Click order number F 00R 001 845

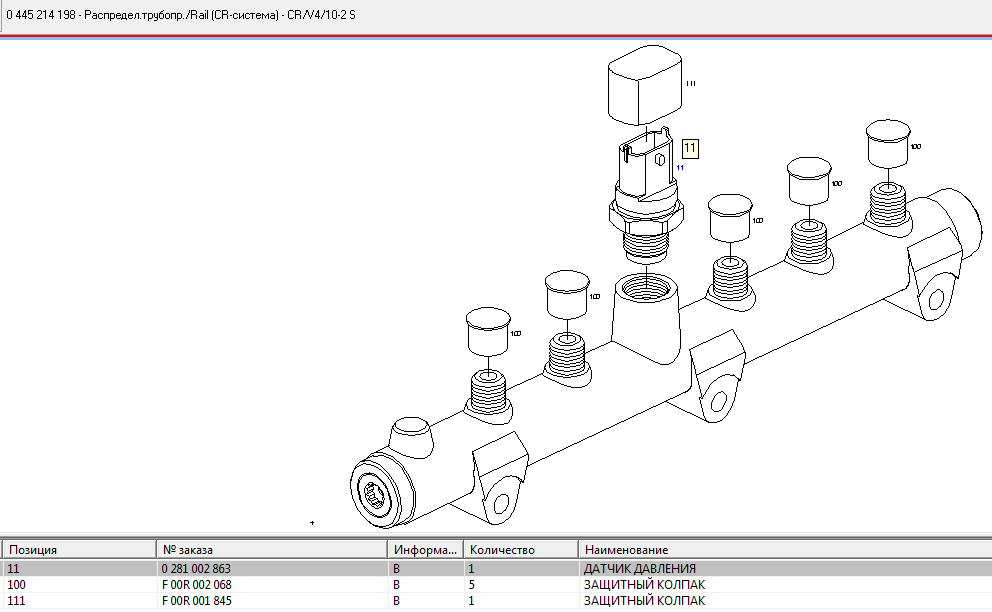[x=196, y=600]
